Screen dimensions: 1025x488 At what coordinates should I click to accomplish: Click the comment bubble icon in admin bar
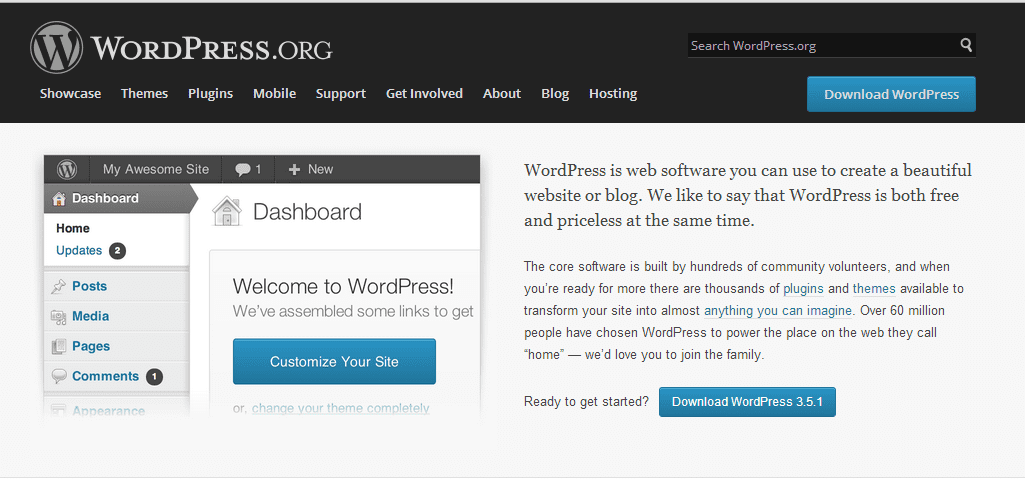243,170
